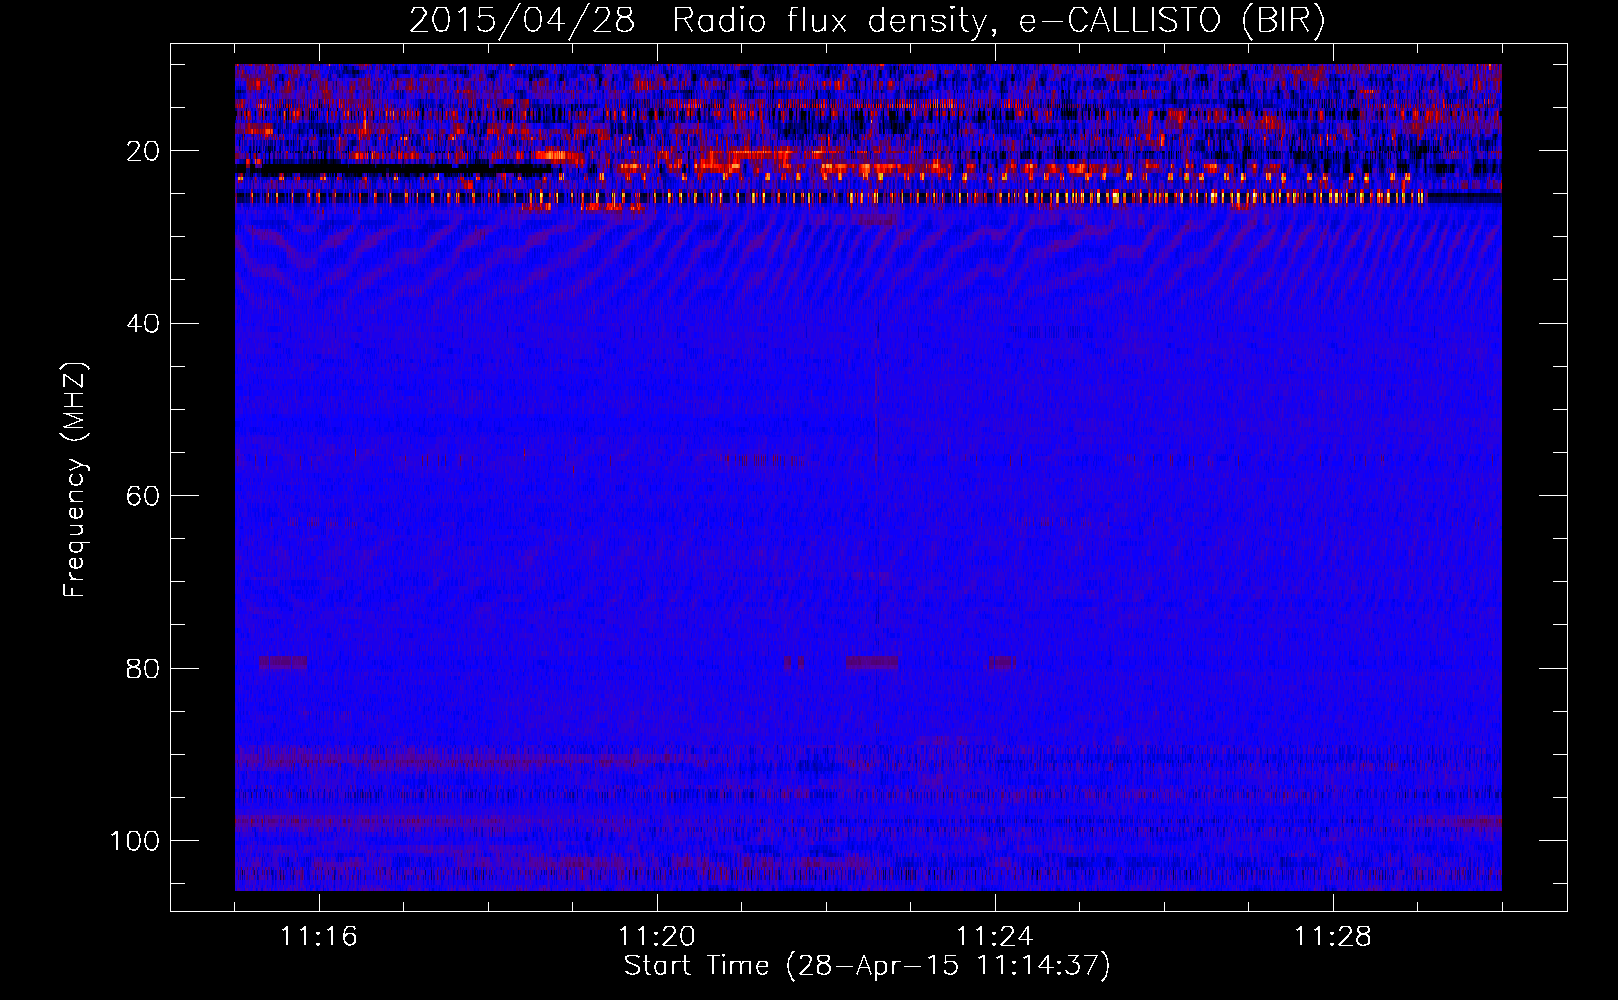The width and height of the screenshot is (1618, 1000).
Task: Click the frequency tick label '60'
Action: (143, 496)
